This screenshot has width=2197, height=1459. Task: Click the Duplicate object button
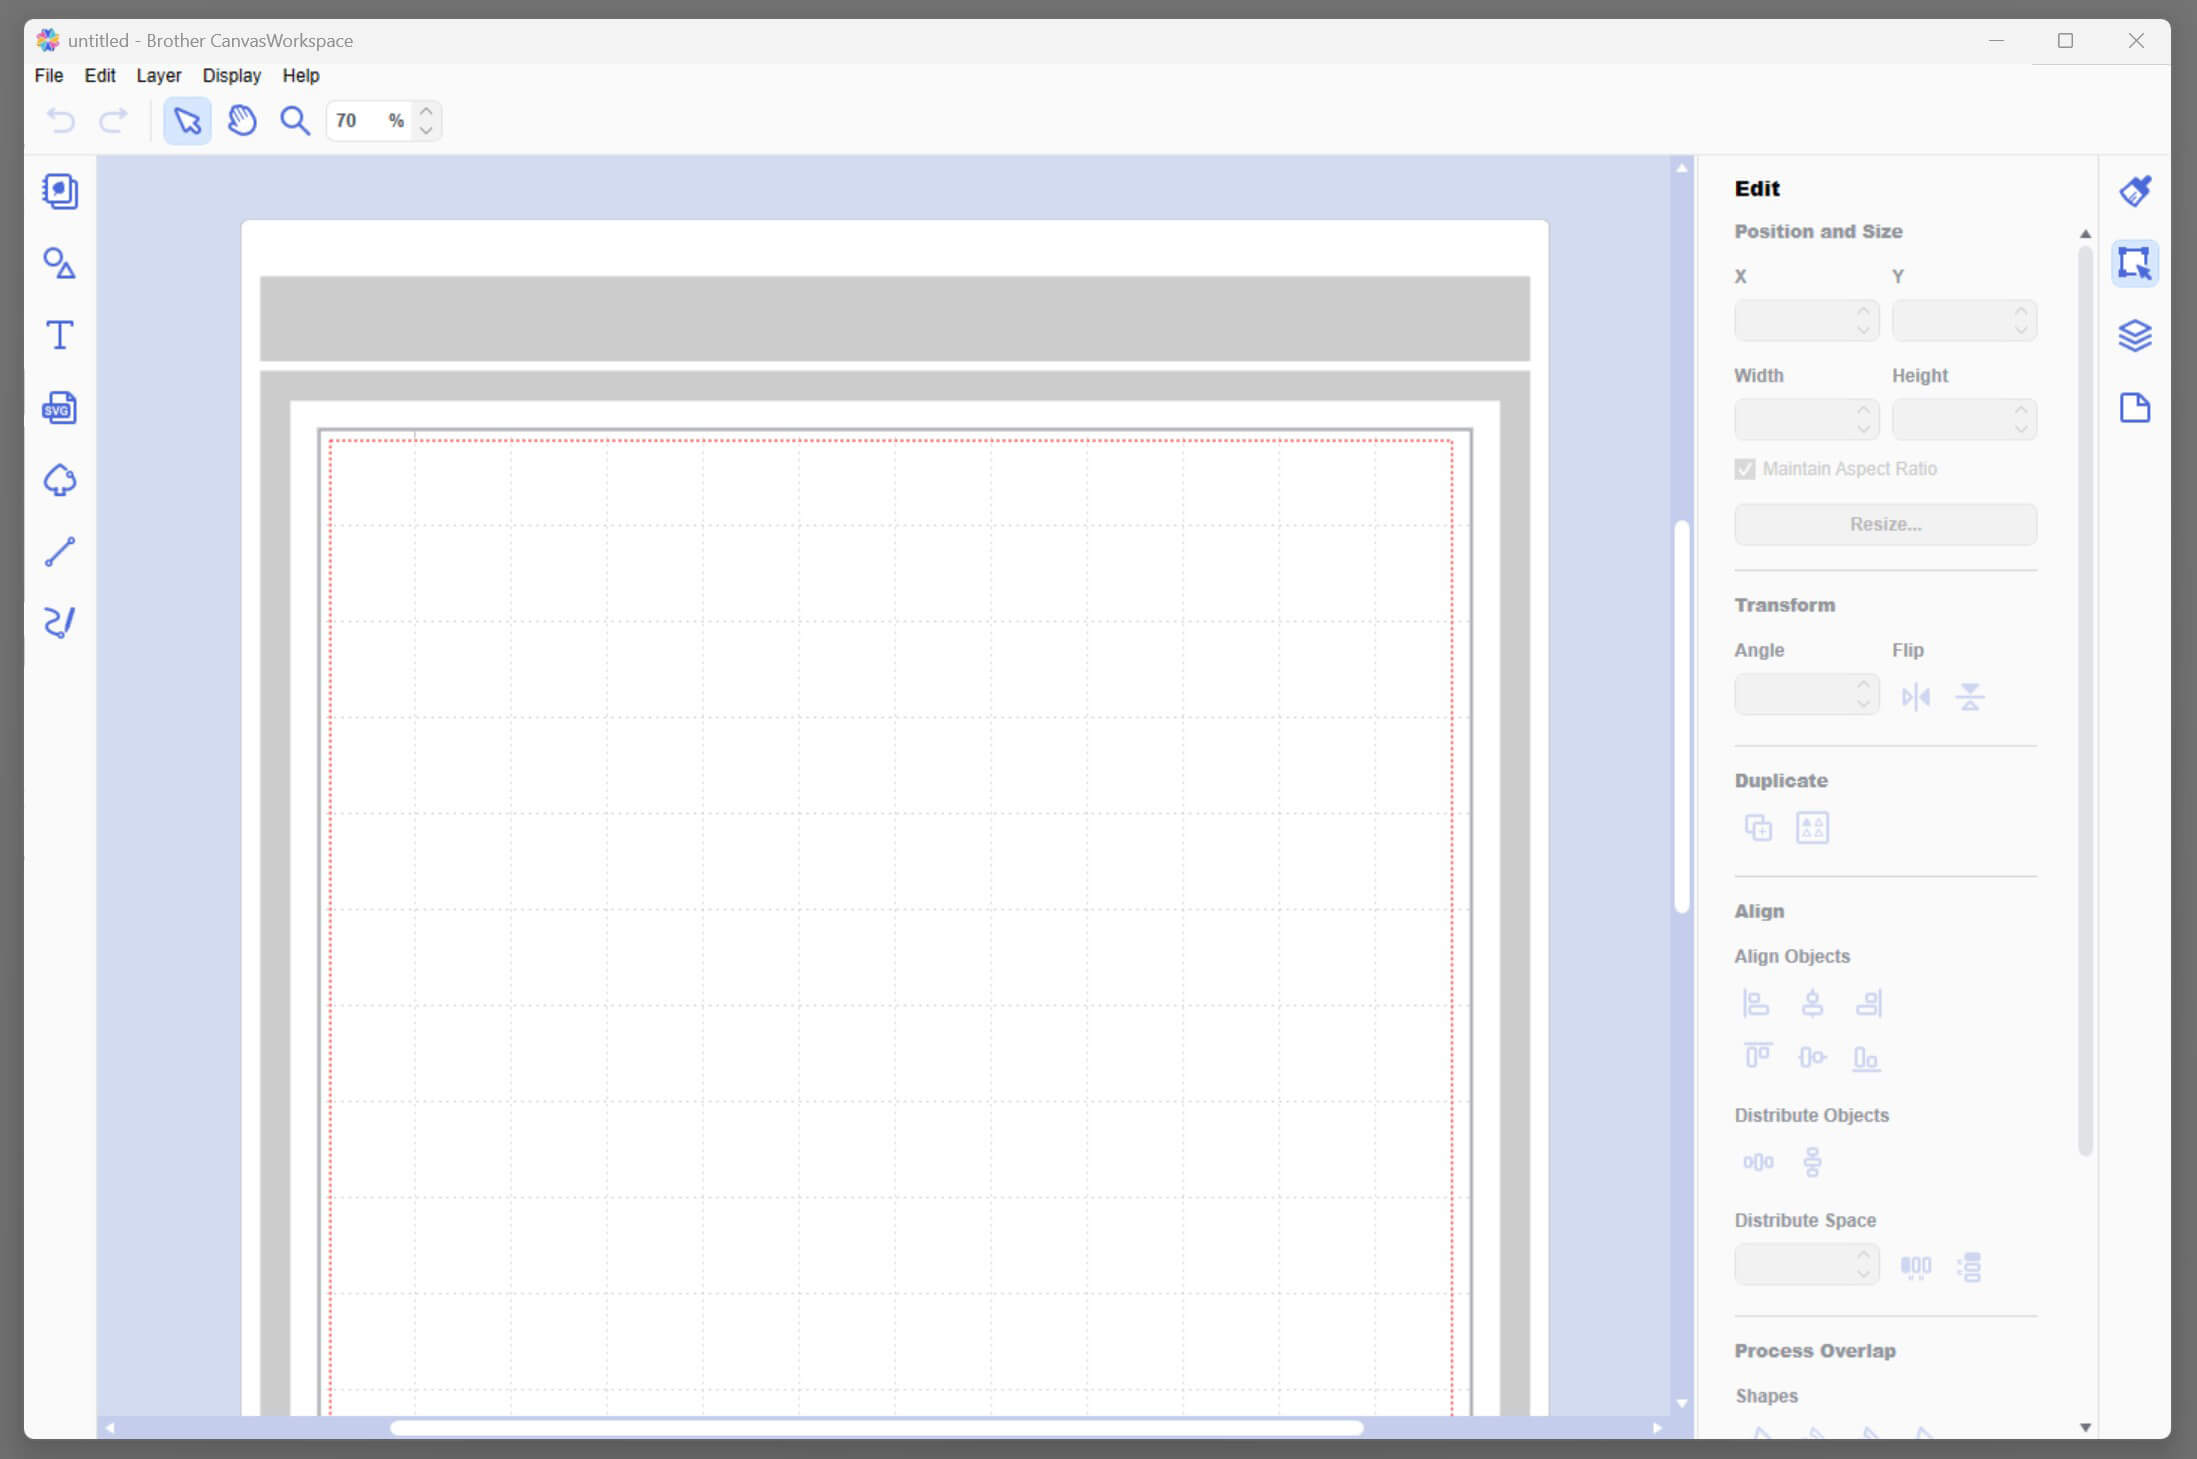(x=1757, y=827)
